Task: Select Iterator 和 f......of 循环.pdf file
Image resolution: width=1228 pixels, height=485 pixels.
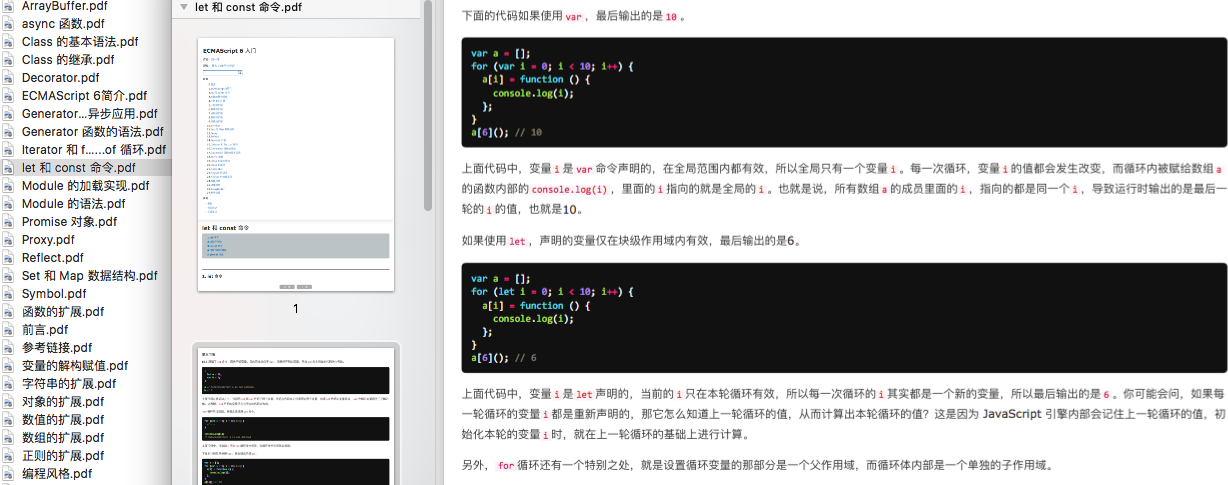Action: [x=94, y=149]
